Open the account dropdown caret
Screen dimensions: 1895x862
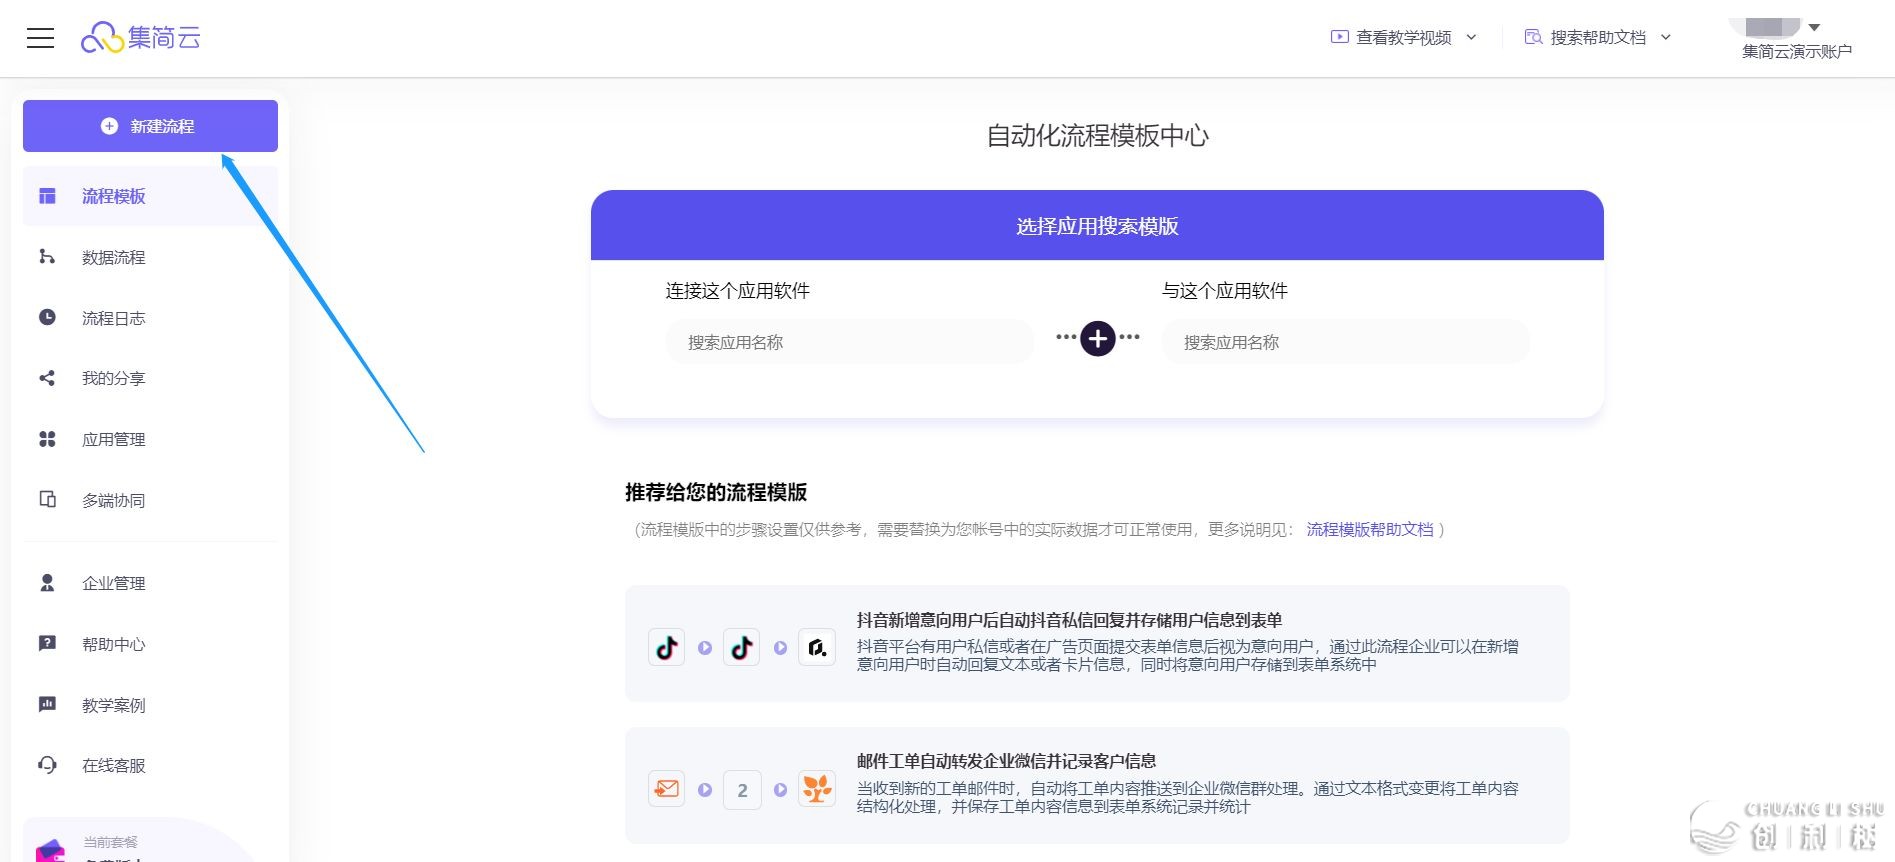coord(1815,27)
